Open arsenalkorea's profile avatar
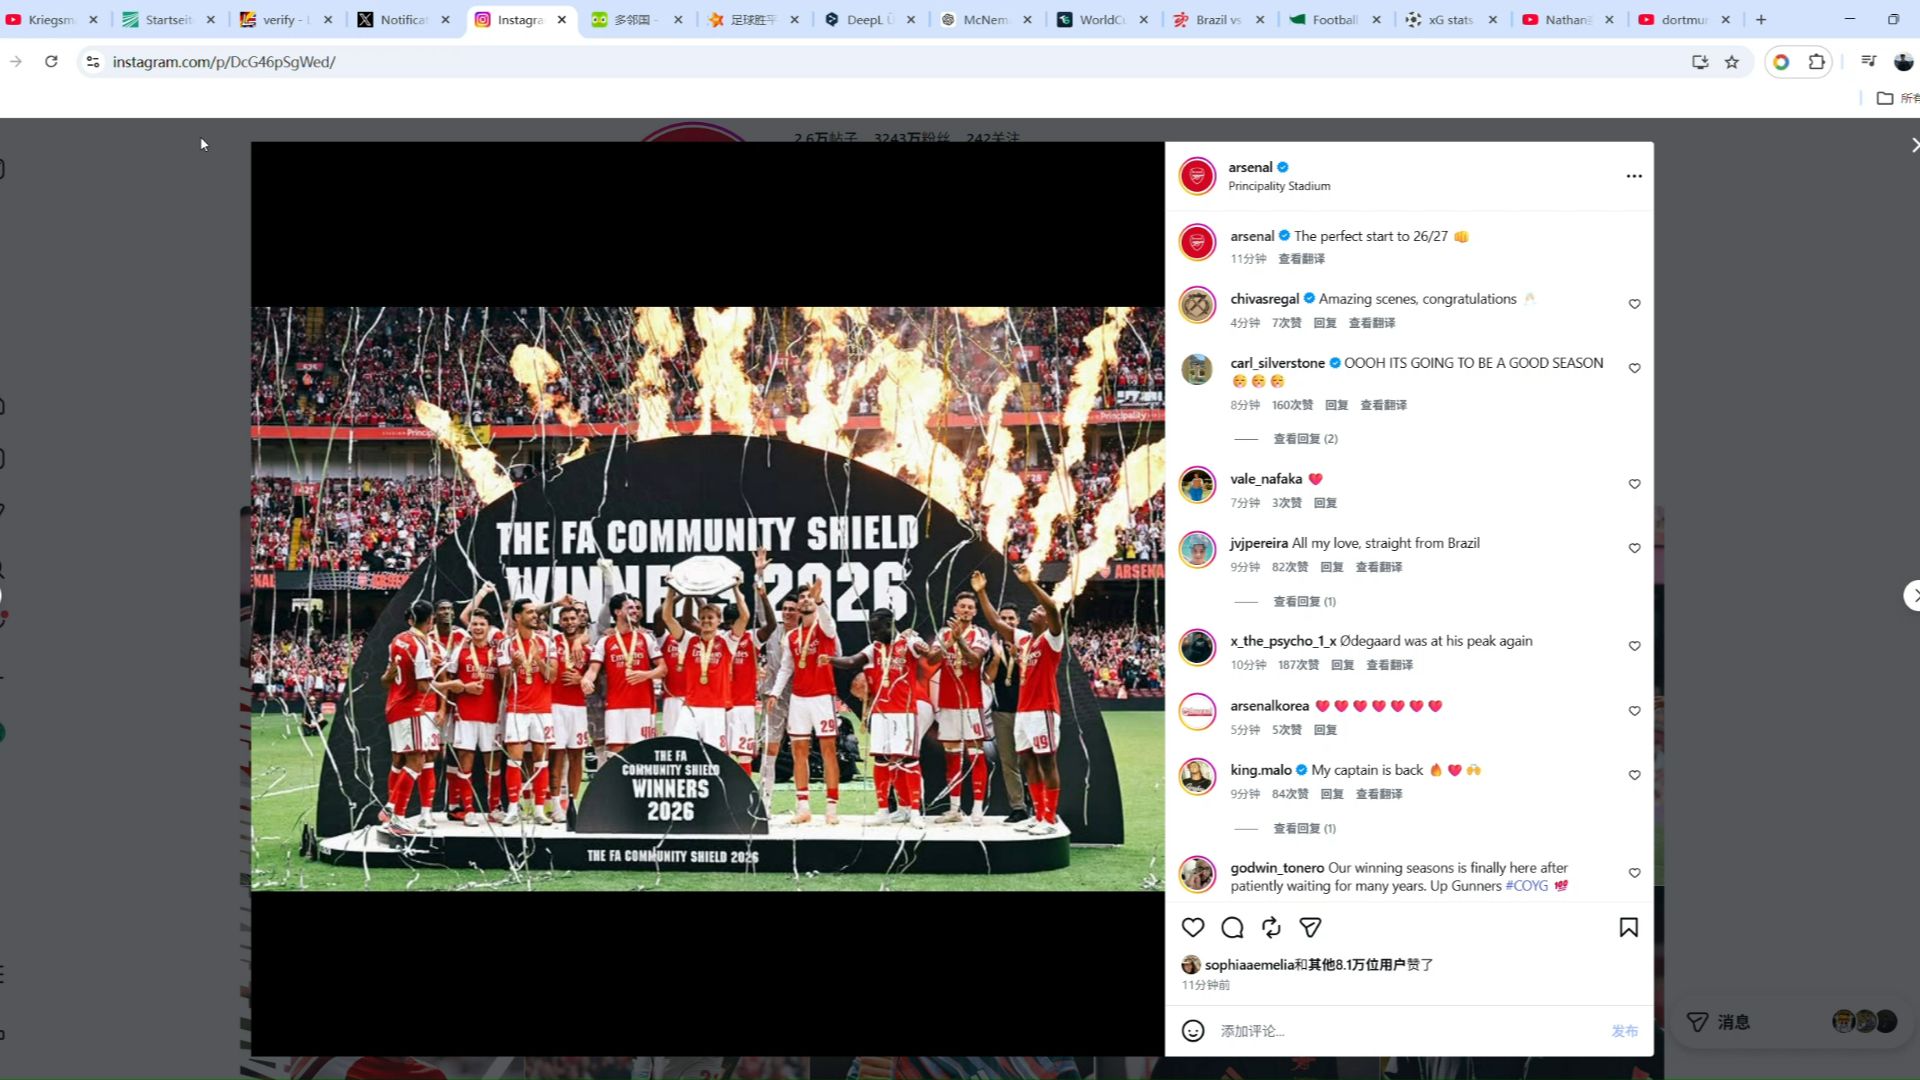Image resolution: width=1920 pixels, height=1080 pixels. click(1197, 711)
